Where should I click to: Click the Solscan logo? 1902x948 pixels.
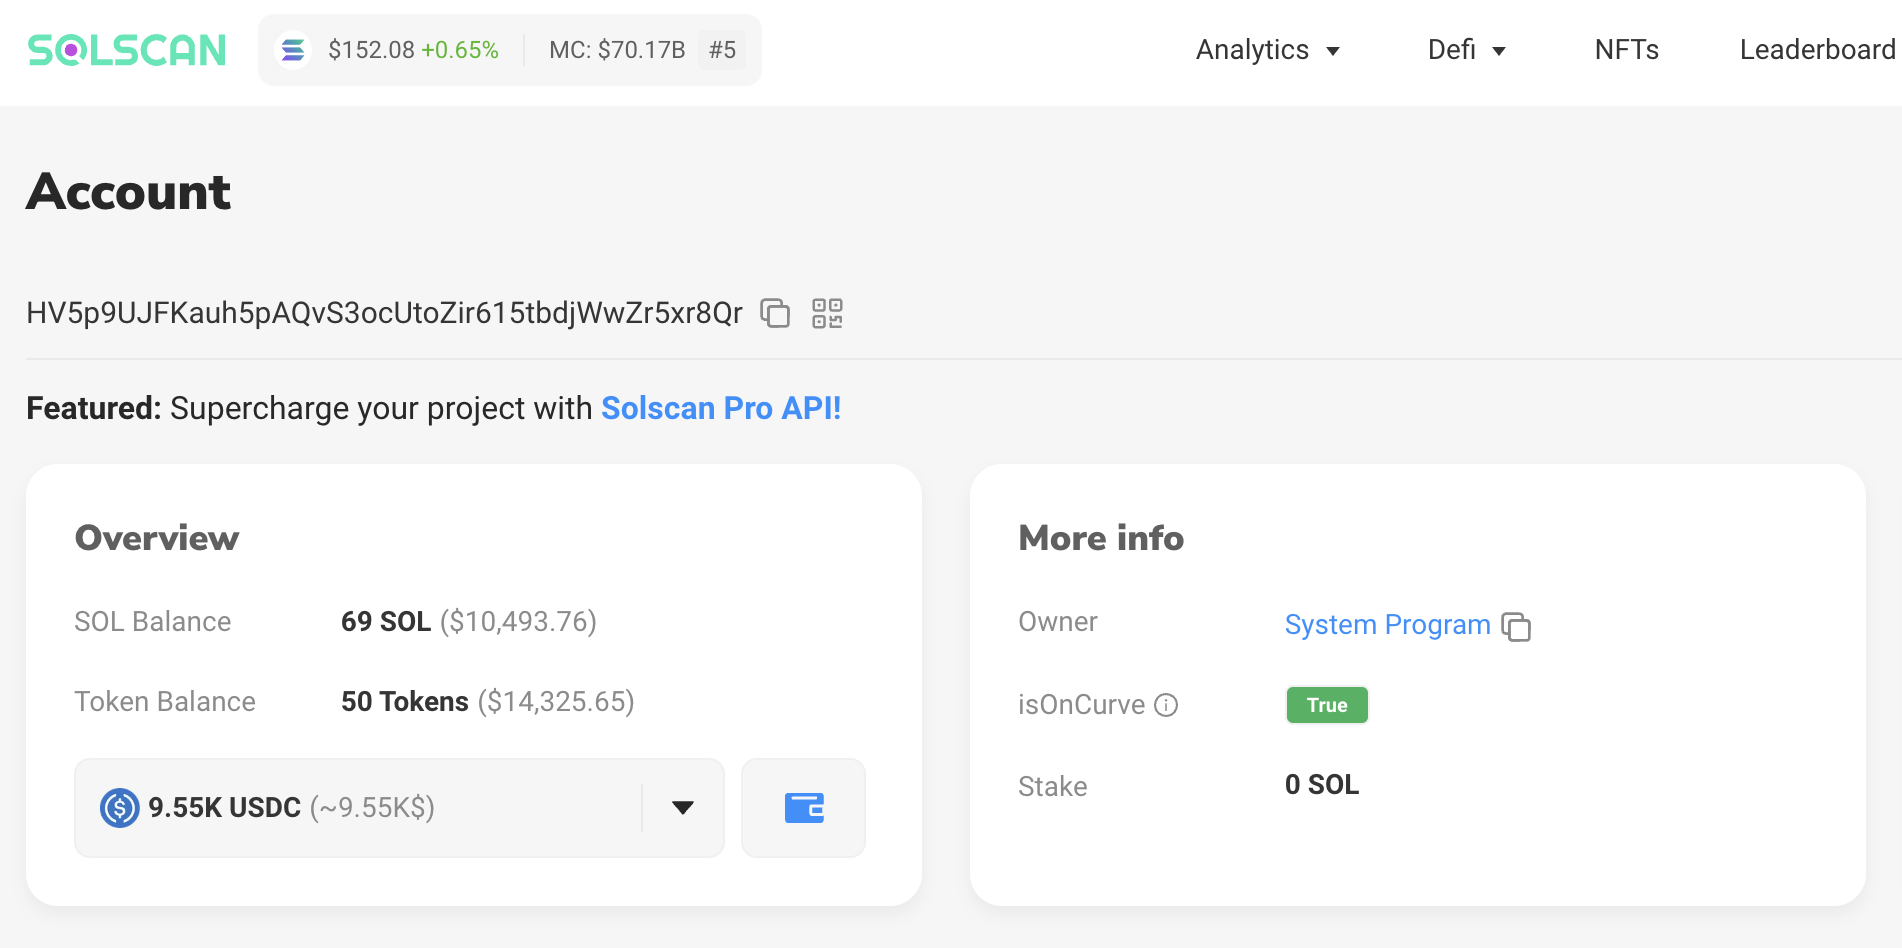(127, 50)
